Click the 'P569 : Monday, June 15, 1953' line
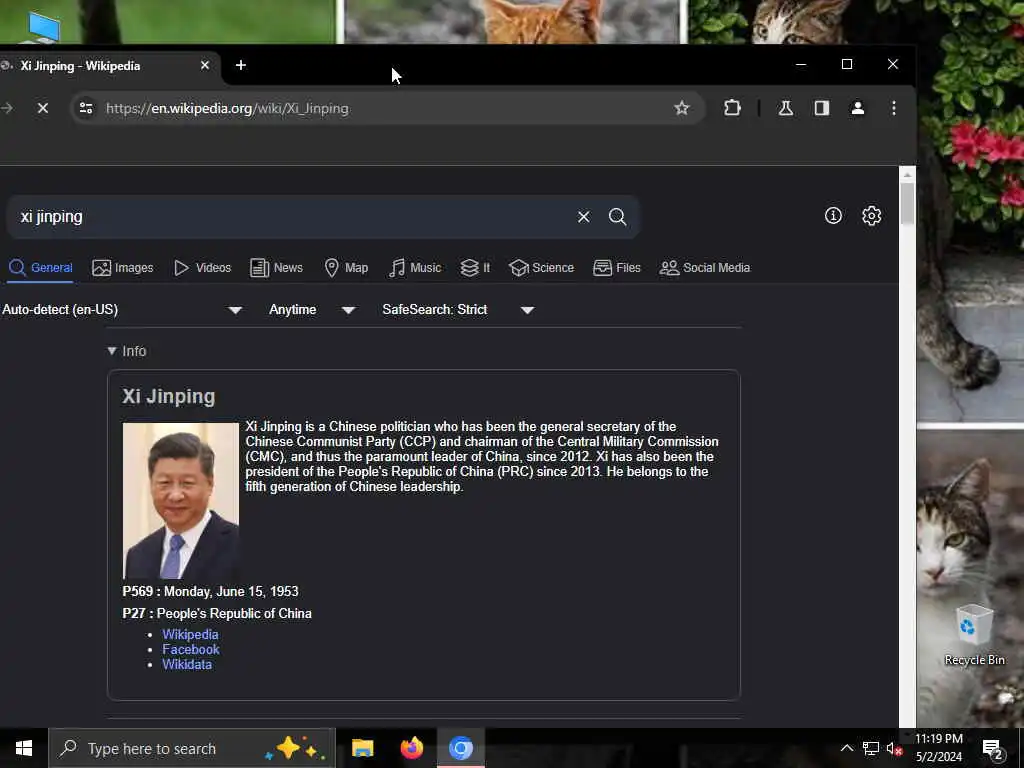1024x768 pixels. [210, 591]
